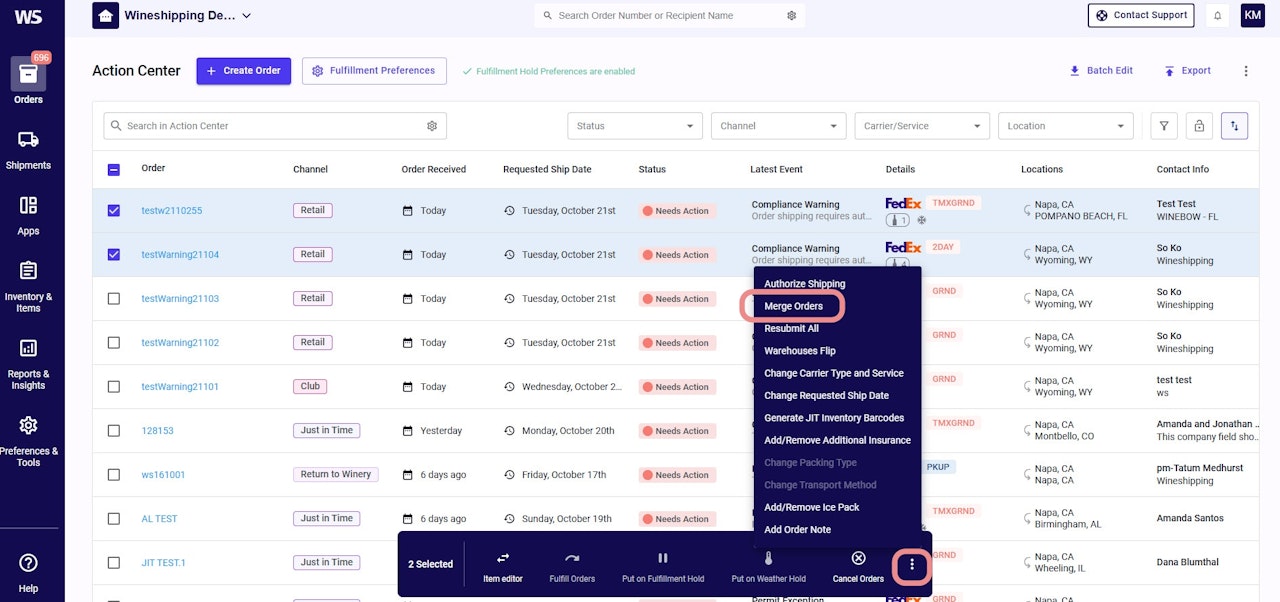Click the lock icon button
1280x602 pixels.
[1198, 126]
